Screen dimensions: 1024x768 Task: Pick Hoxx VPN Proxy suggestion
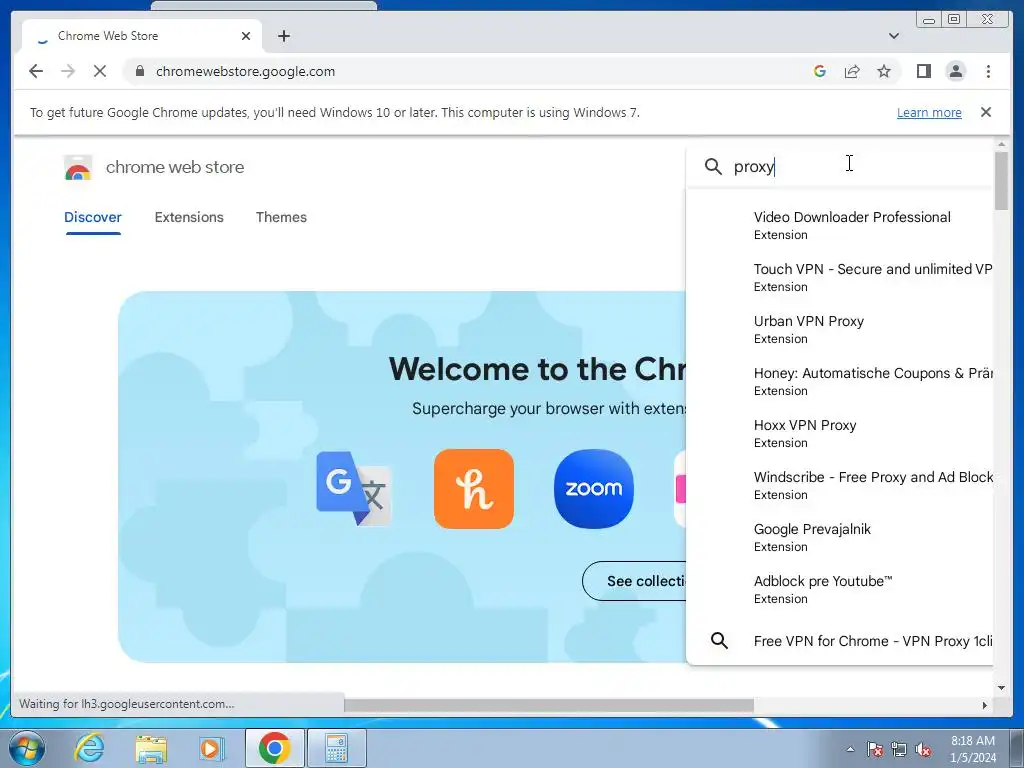tap(840, 434)
